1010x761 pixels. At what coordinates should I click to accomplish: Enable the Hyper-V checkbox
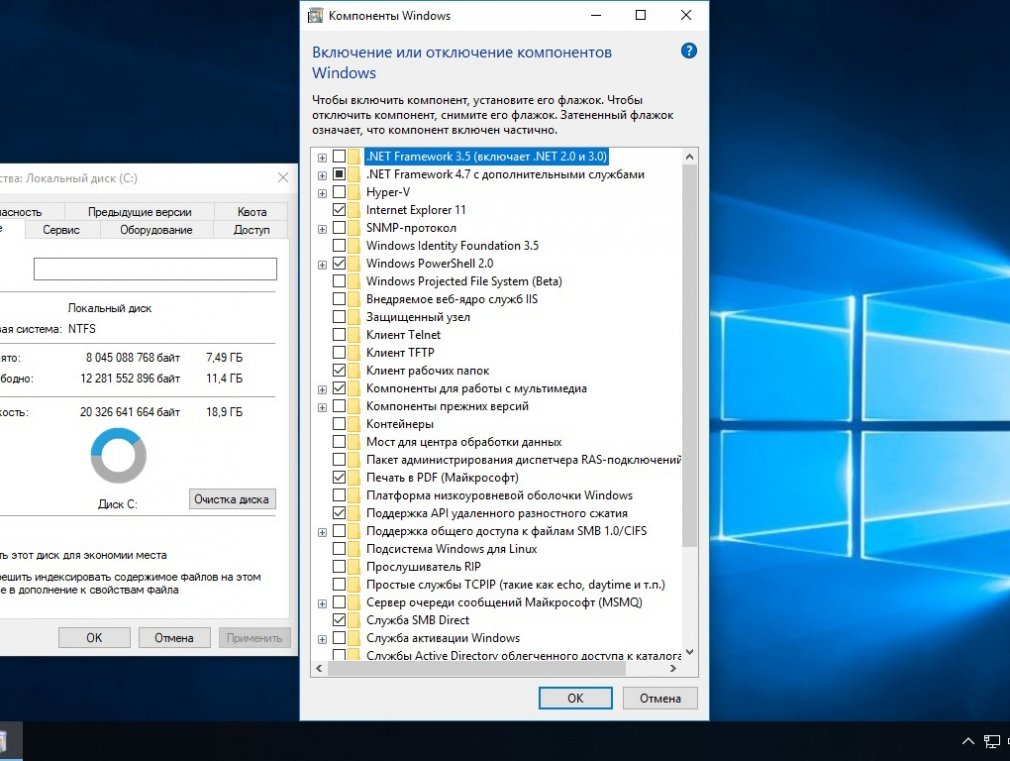[339, 192]
